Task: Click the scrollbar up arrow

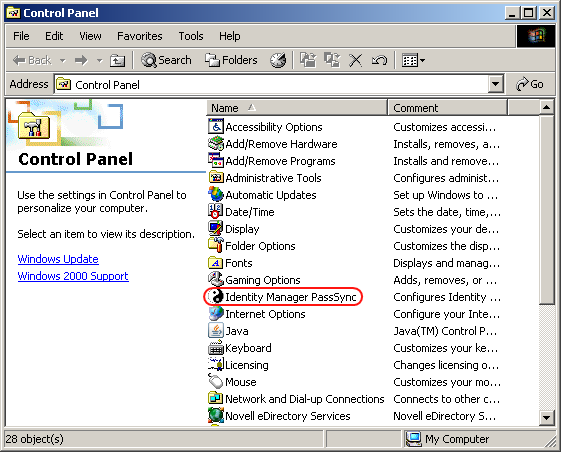Action: [x=547, y=107]
